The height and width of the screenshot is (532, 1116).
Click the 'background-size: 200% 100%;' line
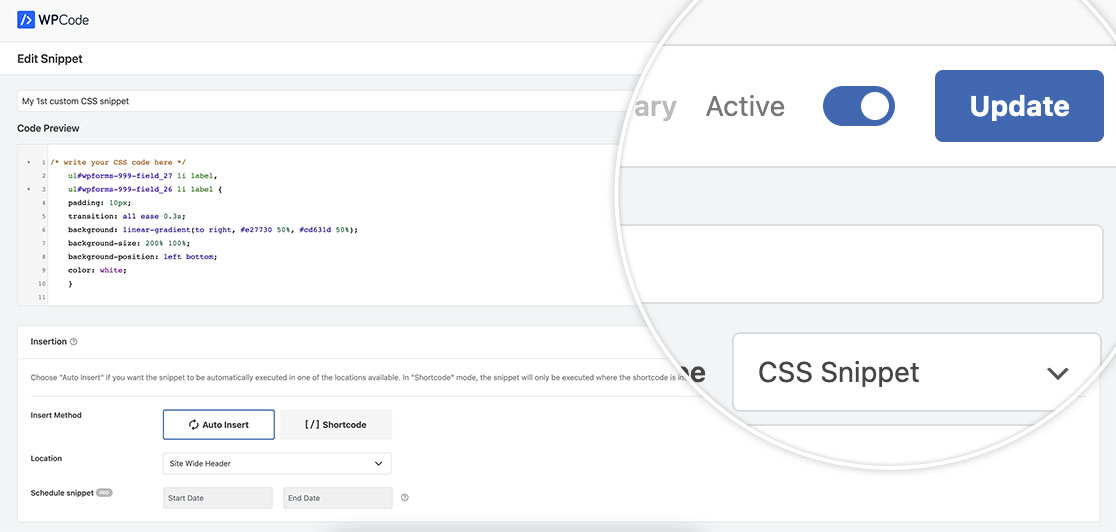pyautogui.click(x=130, y=244)
